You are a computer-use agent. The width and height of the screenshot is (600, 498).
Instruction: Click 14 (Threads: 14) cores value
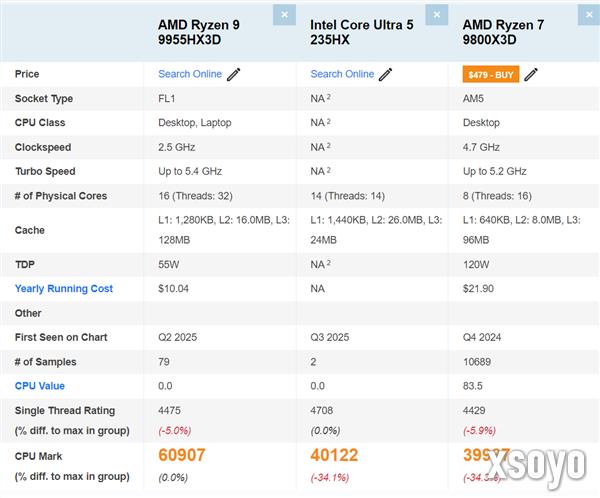pyautogui.click(x=347, y=196)
